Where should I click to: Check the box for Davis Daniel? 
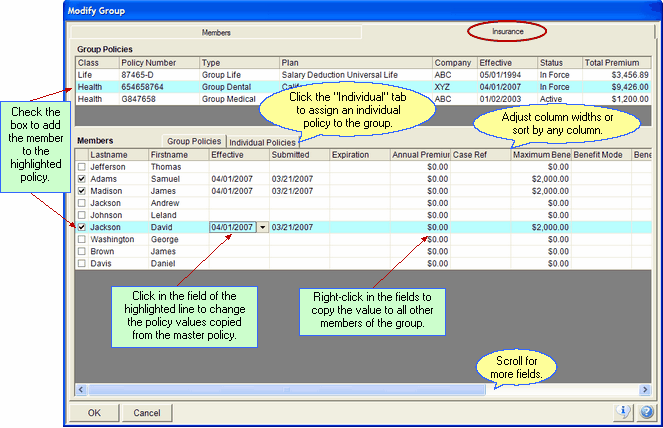(x=82, y=263)
